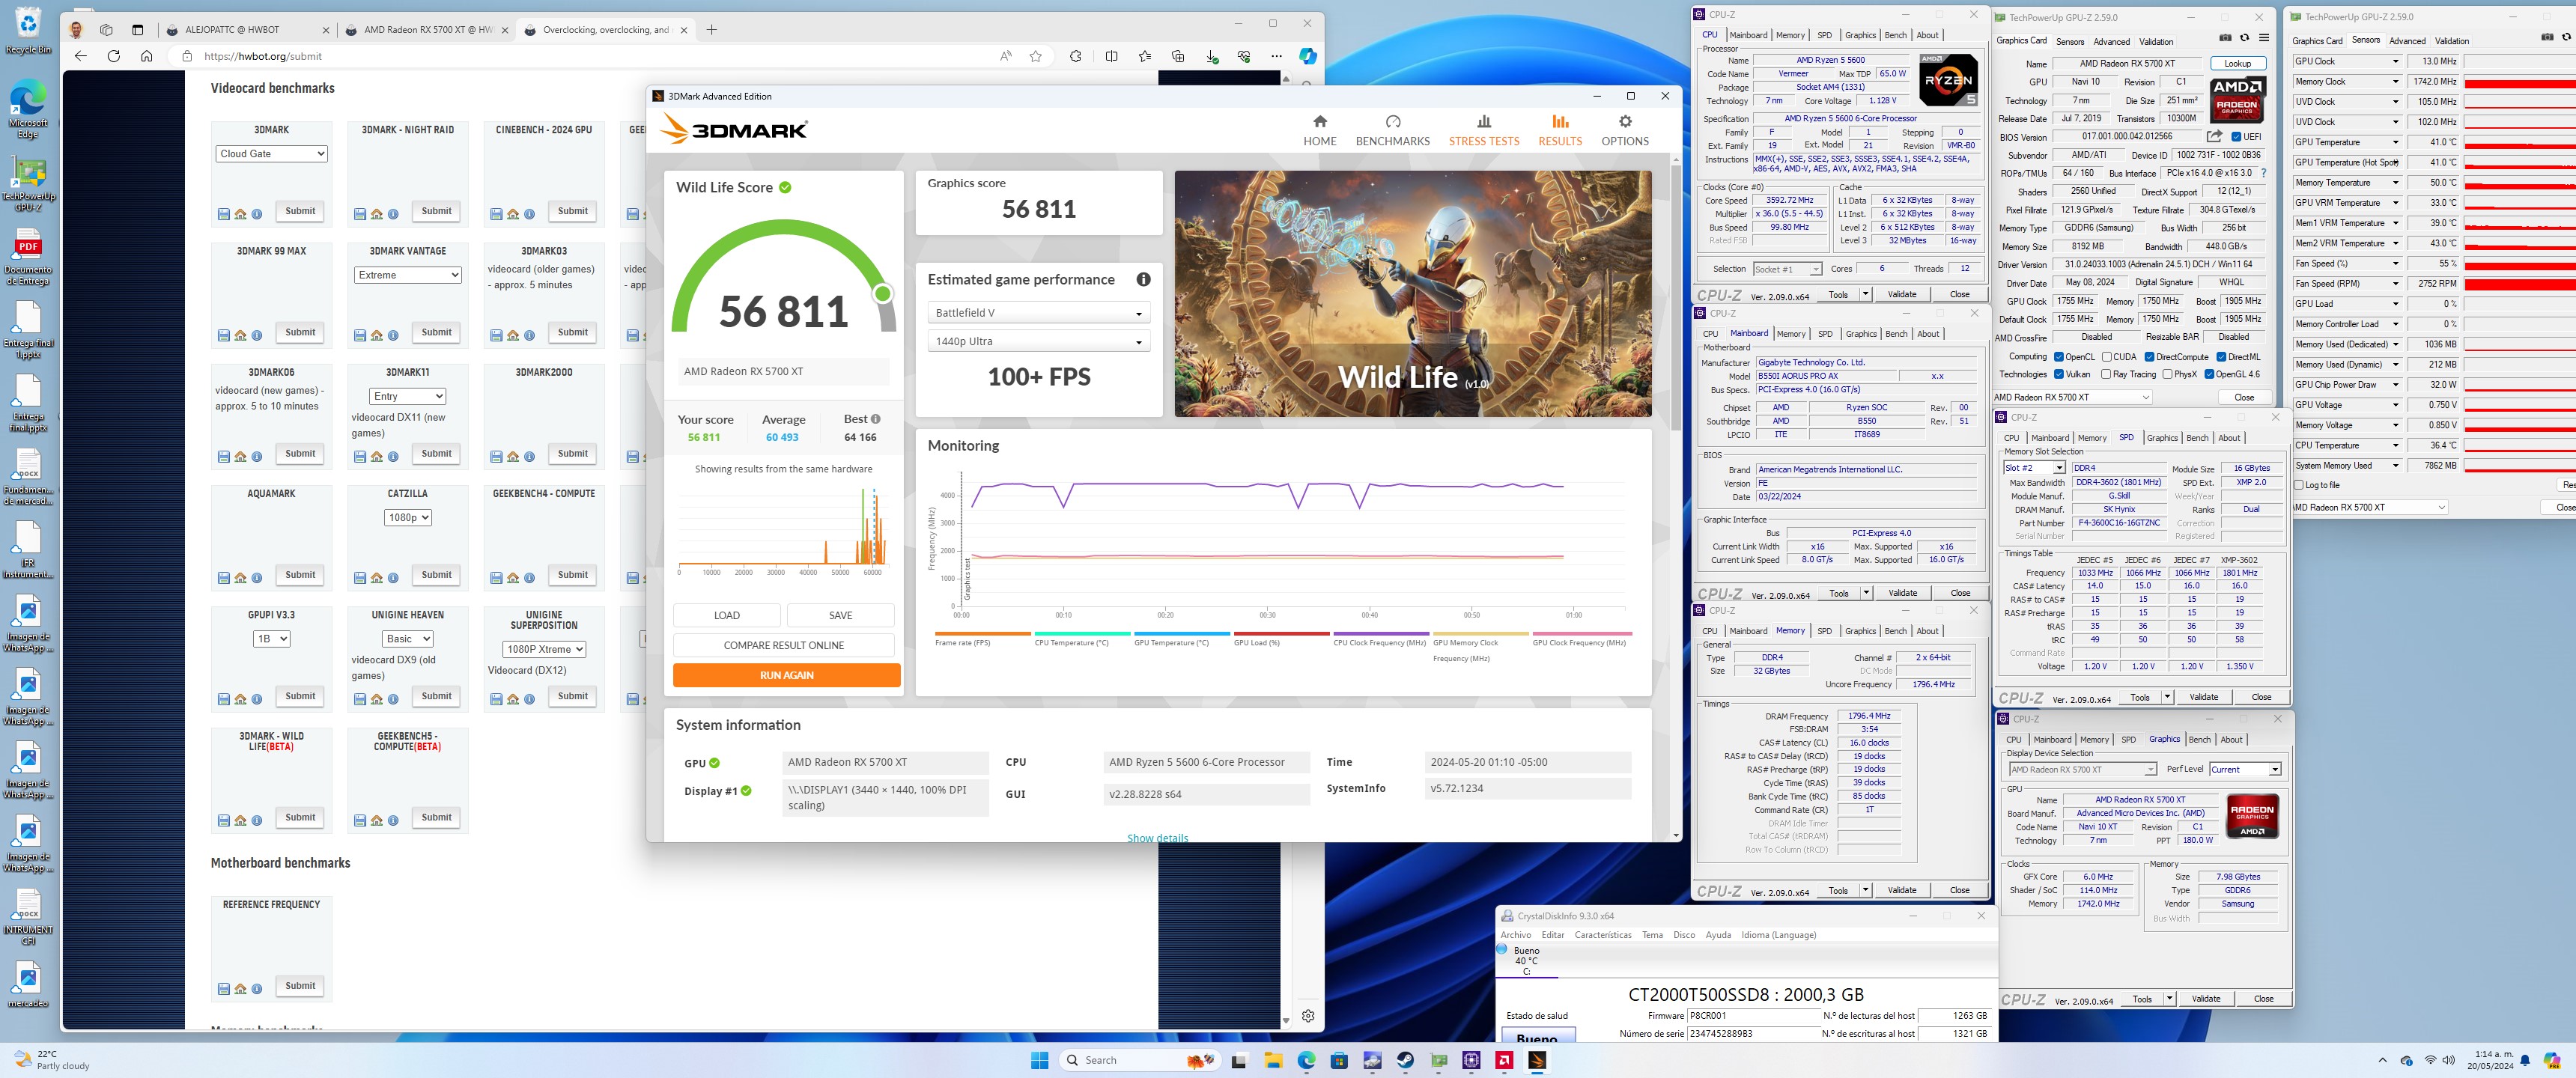This screenshot has width=2576, height=1078.
Task: Take a GPU-Z screenshot in Graphics Card window
Action: [2224, 38]
